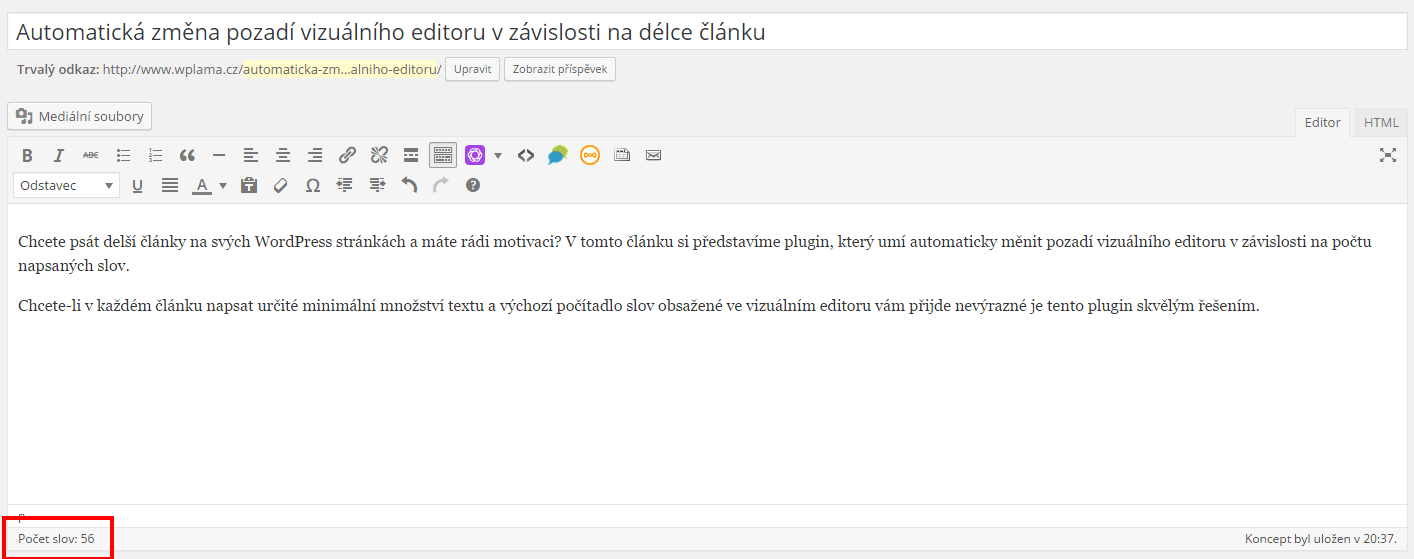Click 'Koncept byl uložen v 20:37.' status
This screenshot has height=559, width=1414.
point(1321,538)
